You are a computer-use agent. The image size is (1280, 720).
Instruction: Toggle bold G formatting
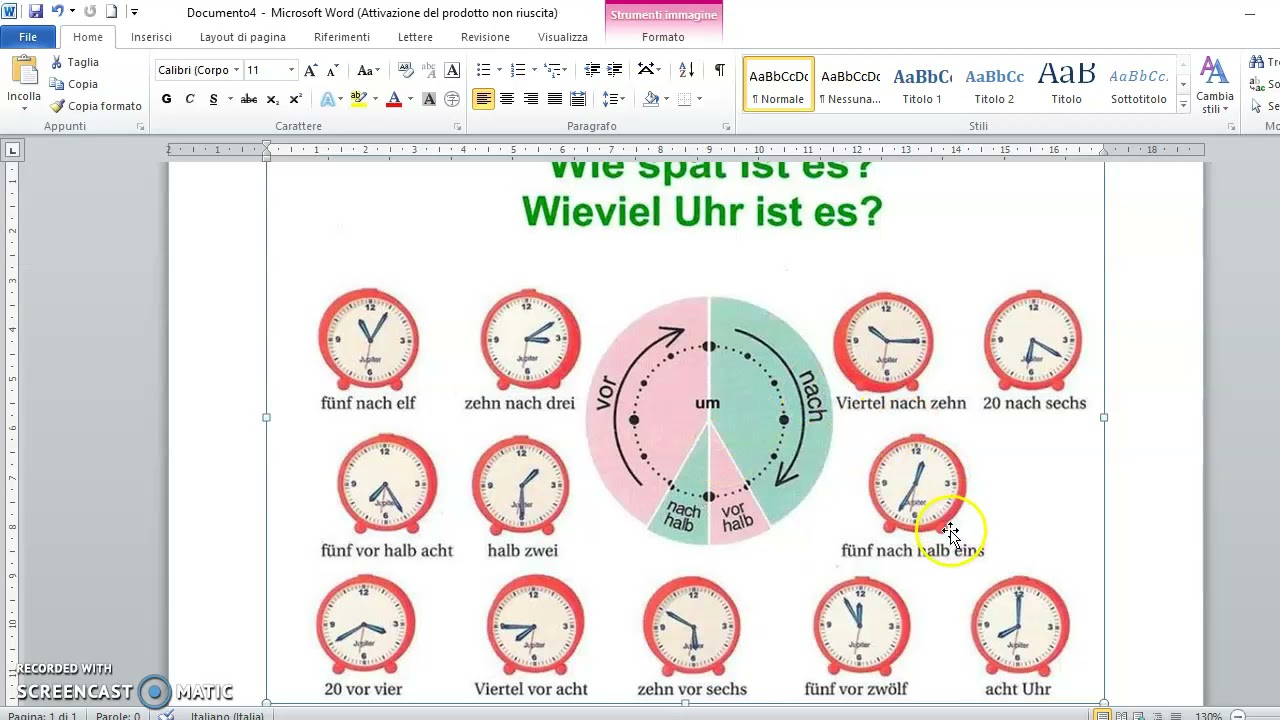point(166,99)
